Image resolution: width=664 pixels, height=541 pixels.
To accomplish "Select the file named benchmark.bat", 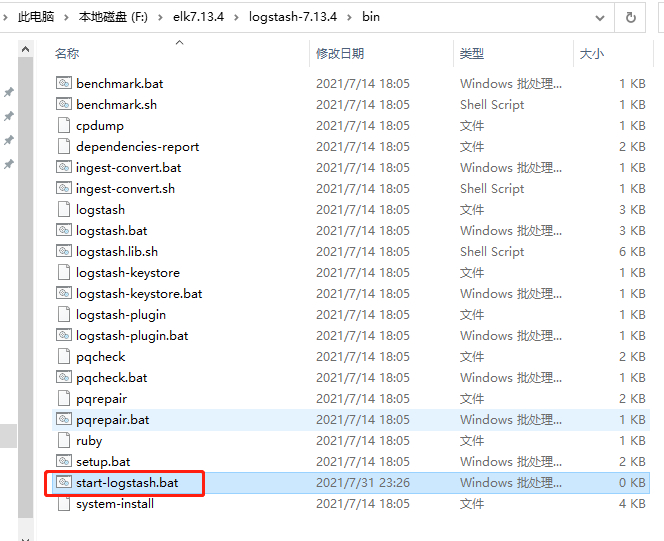I will pos(119,83).
